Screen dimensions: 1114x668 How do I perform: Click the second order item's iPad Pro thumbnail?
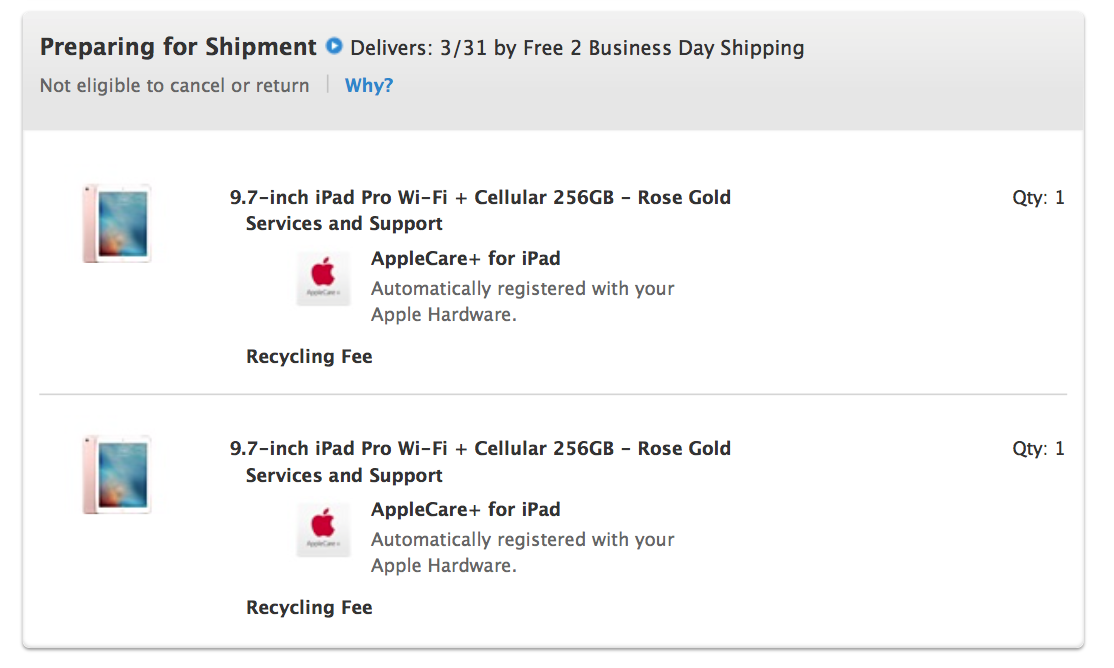[117, 474]
